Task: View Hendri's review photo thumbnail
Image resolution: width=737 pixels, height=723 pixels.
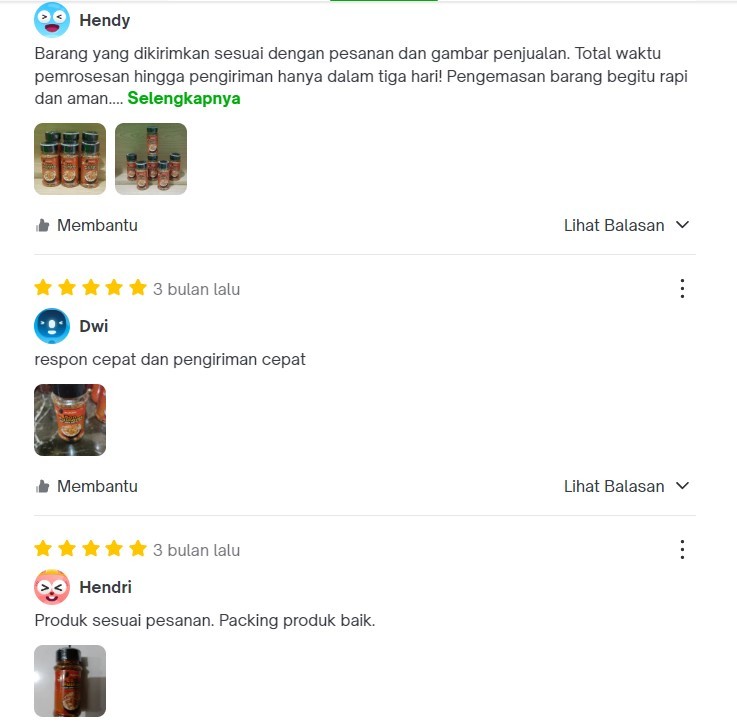Action: [x=70, y=681]
